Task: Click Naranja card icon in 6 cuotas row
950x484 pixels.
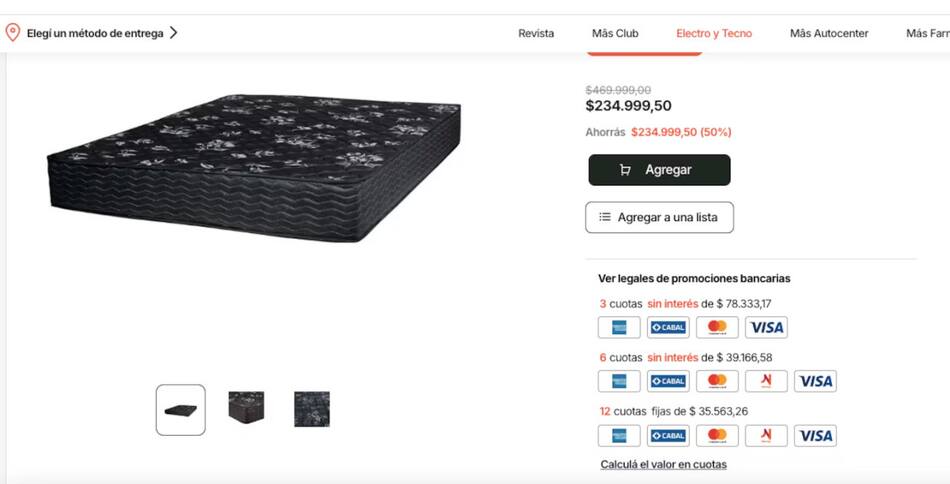Action: tap(766, 381)
